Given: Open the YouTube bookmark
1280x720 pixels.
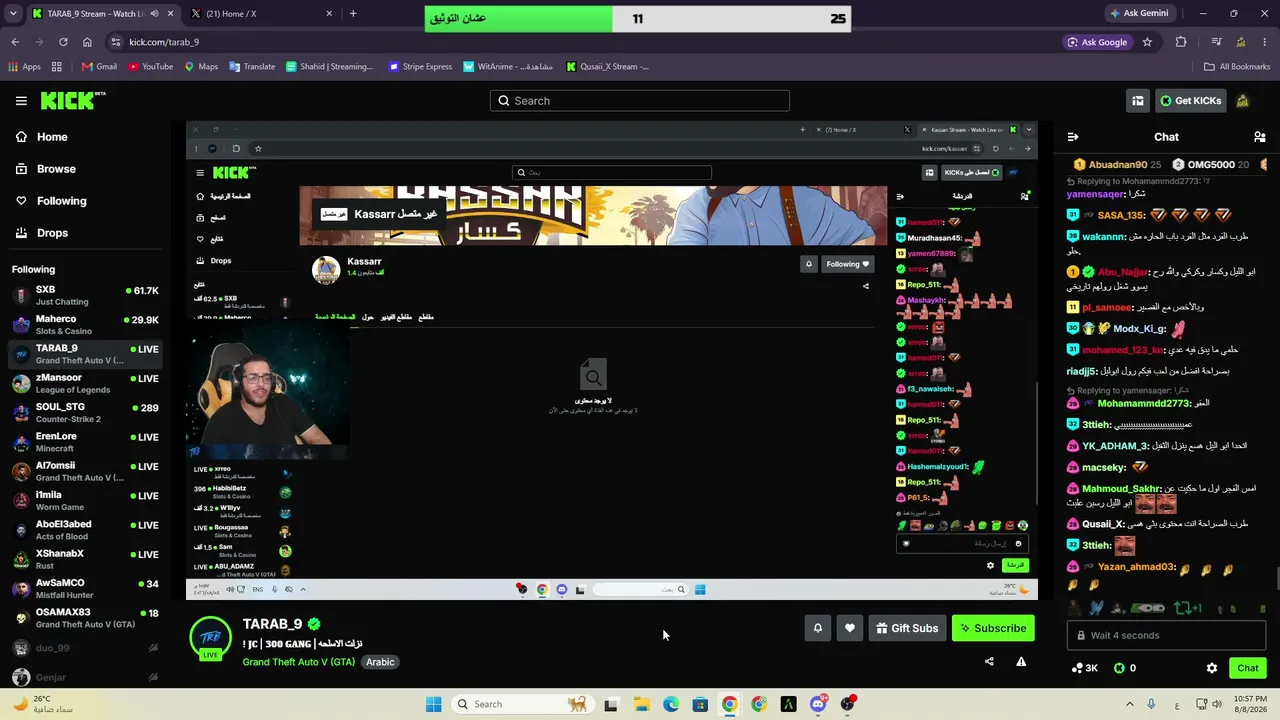Looking at the screenshot, I should [x=149, y=67].
